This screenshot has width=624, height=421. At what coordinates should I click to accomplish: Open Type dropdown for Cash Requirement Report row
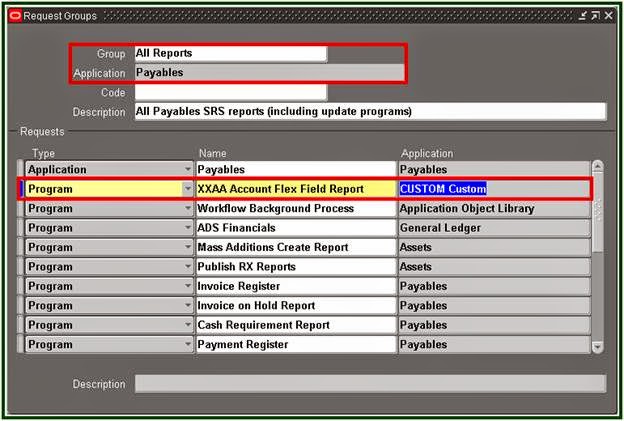[188, 325]
